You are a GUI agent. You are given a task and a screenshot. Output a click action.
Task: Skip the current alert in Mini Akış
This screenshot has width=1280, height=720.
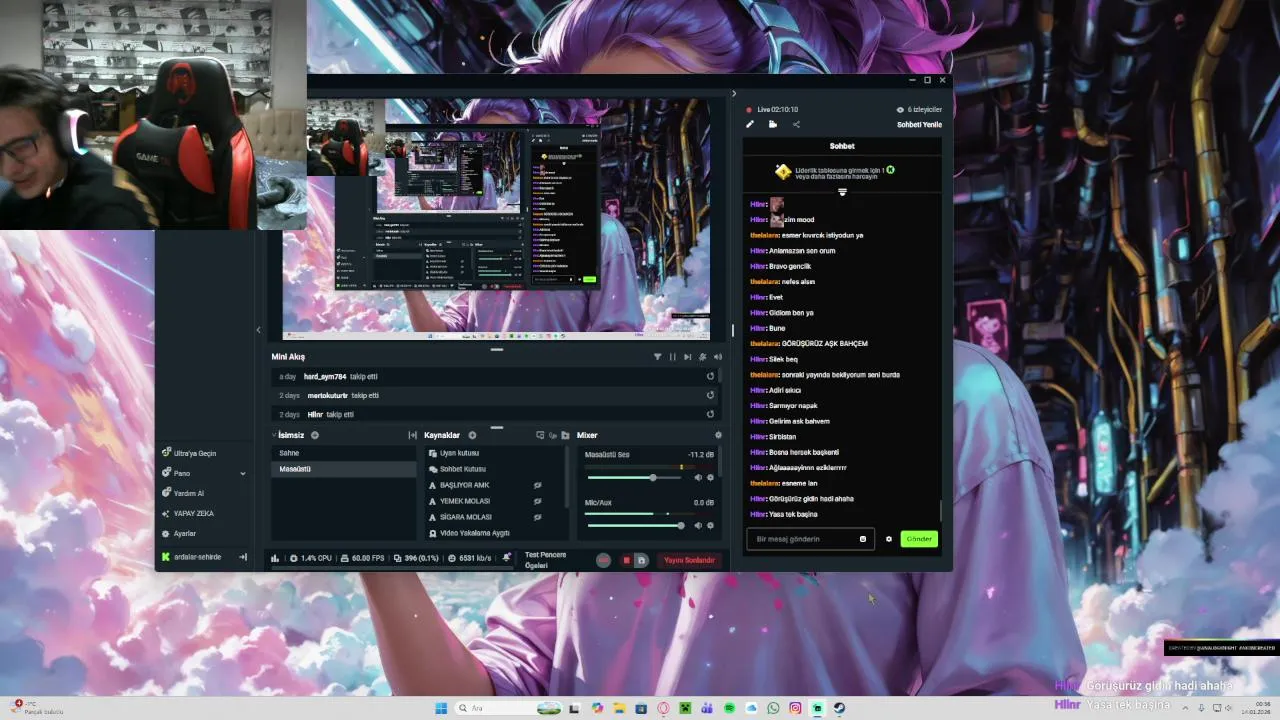tap(687, 357)
